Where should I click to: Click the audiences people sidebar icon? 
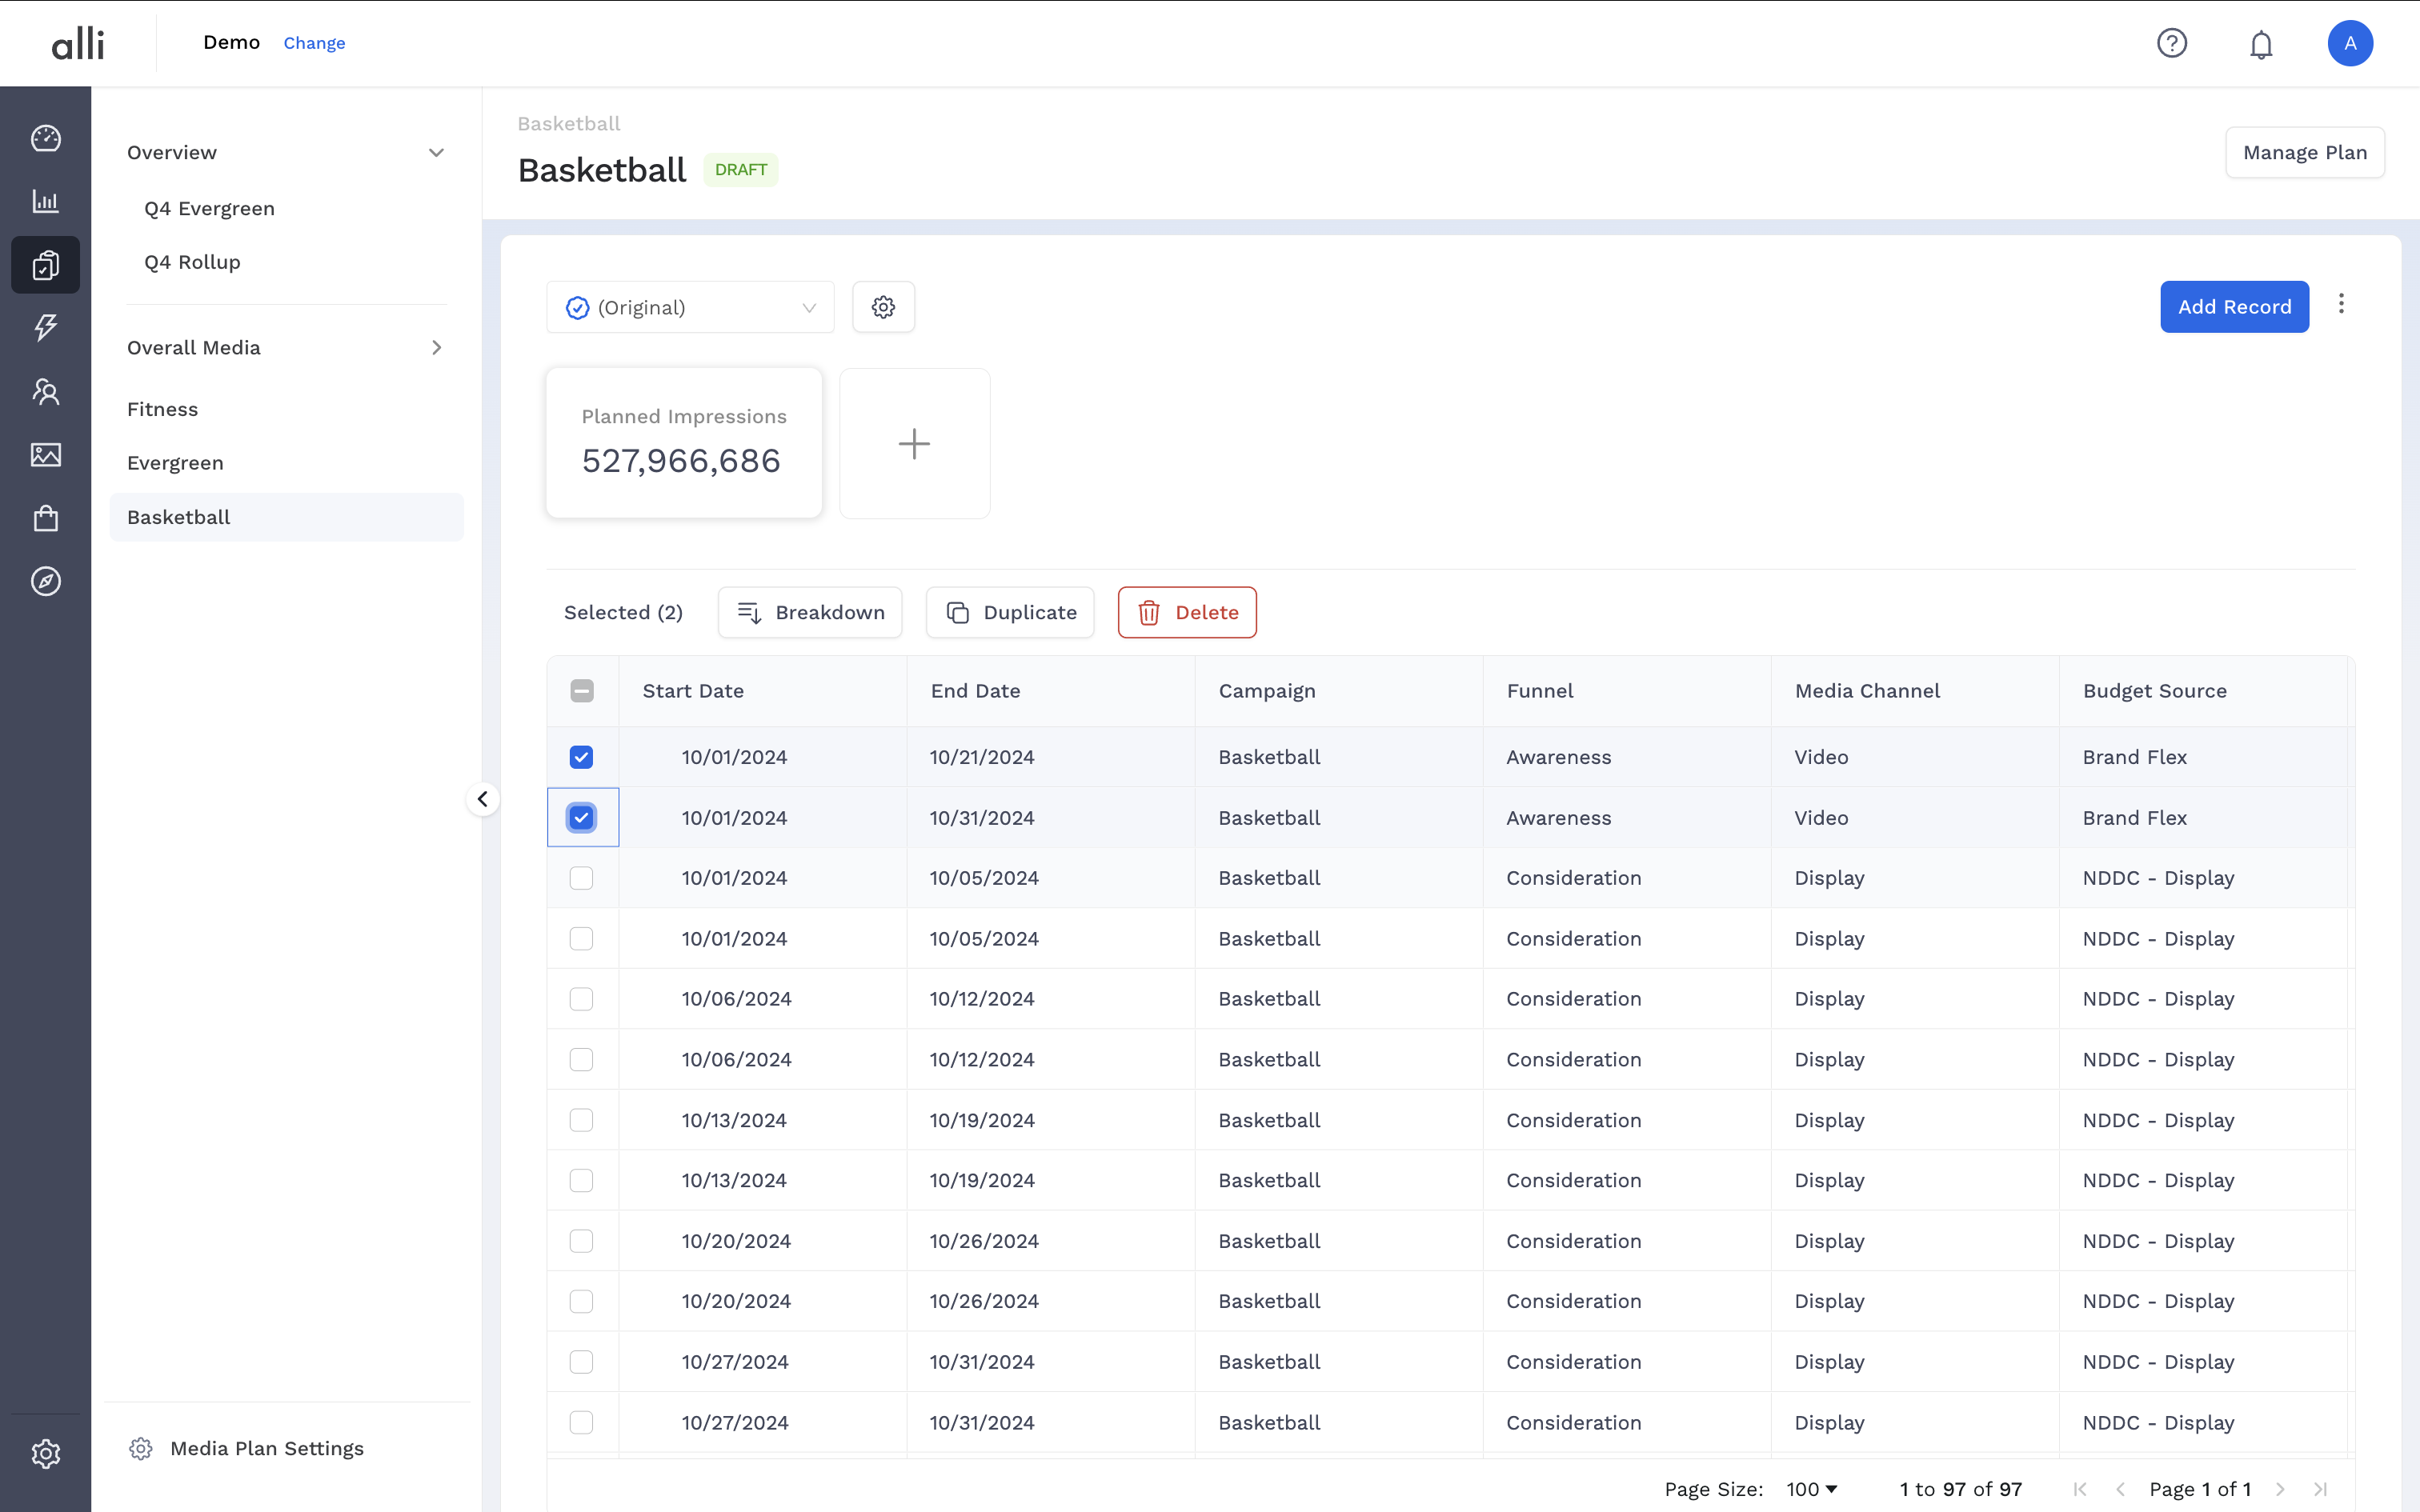point(46,391)
